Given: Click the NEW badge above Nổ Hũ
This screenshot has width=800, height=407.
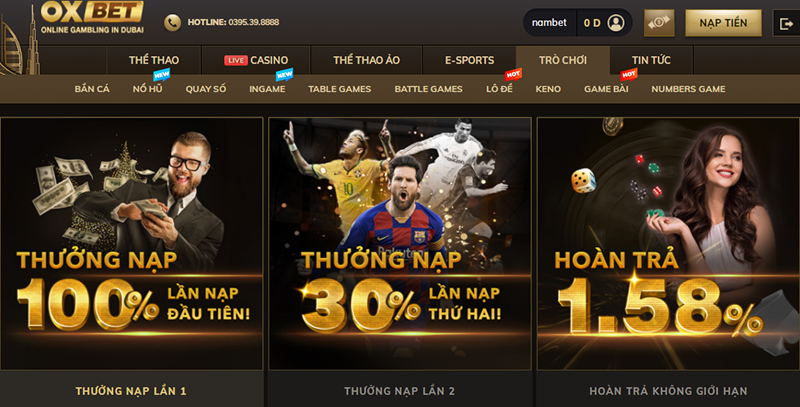Looking at the screenshot, I should click(161, 75).
